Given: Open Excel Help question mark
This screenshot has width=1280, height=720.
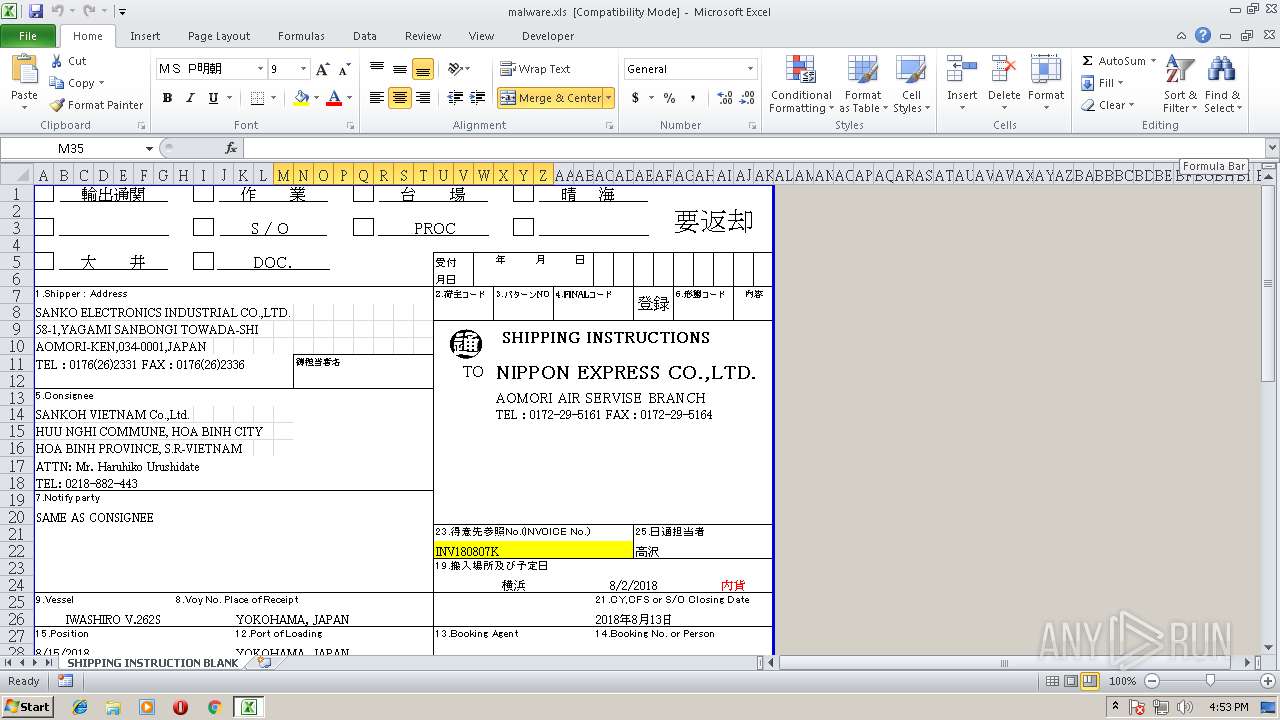Looking at the screenshot, I should click(1203, 35).
